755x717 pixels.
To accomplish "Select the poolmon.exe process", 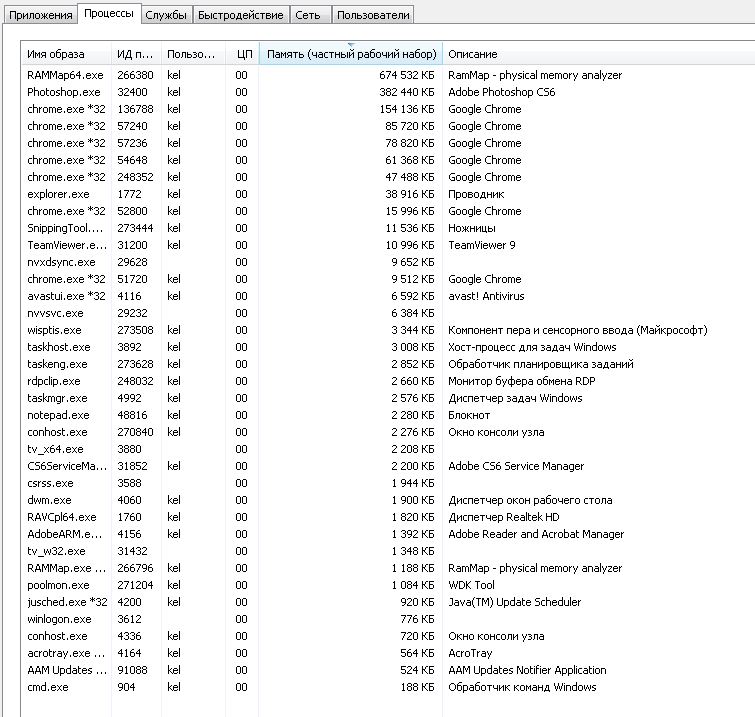I will coord(388,585).
